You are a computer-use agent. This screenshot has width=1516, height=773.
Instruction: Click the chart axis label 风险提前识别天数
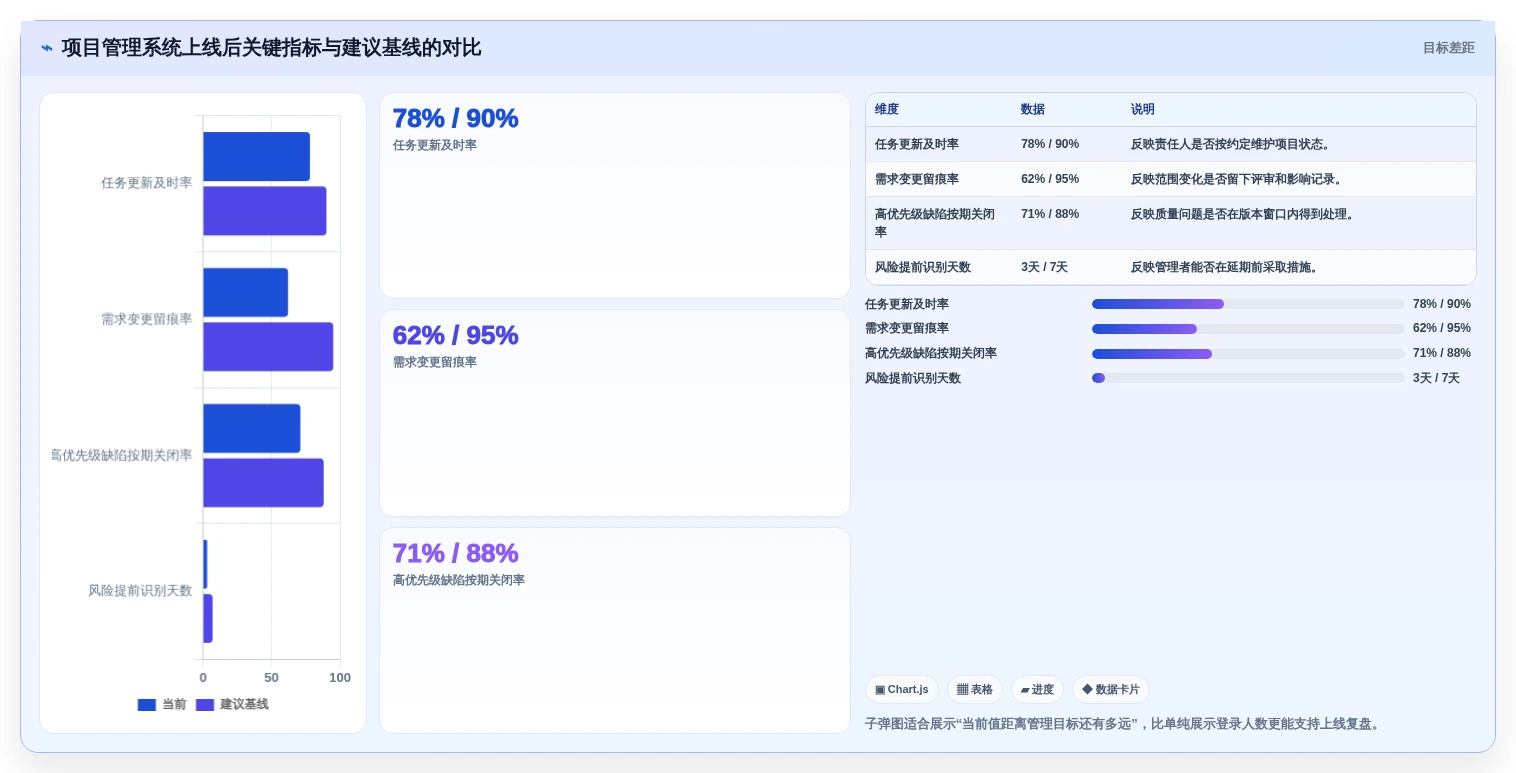[x=140, y=591]
